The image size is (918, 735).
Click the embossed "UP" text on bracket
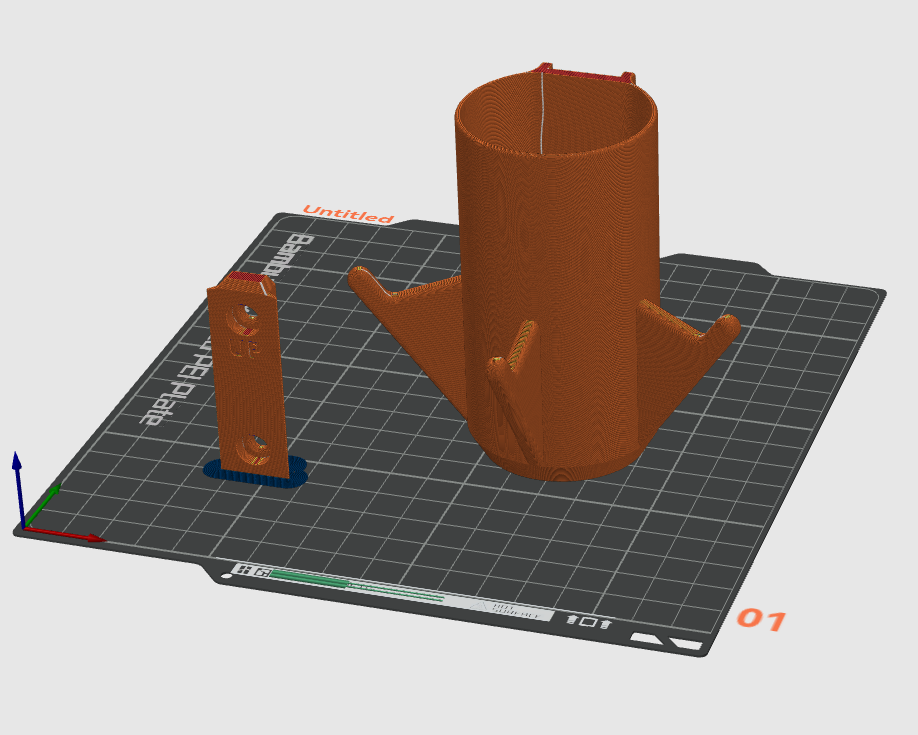click(243, 349)
